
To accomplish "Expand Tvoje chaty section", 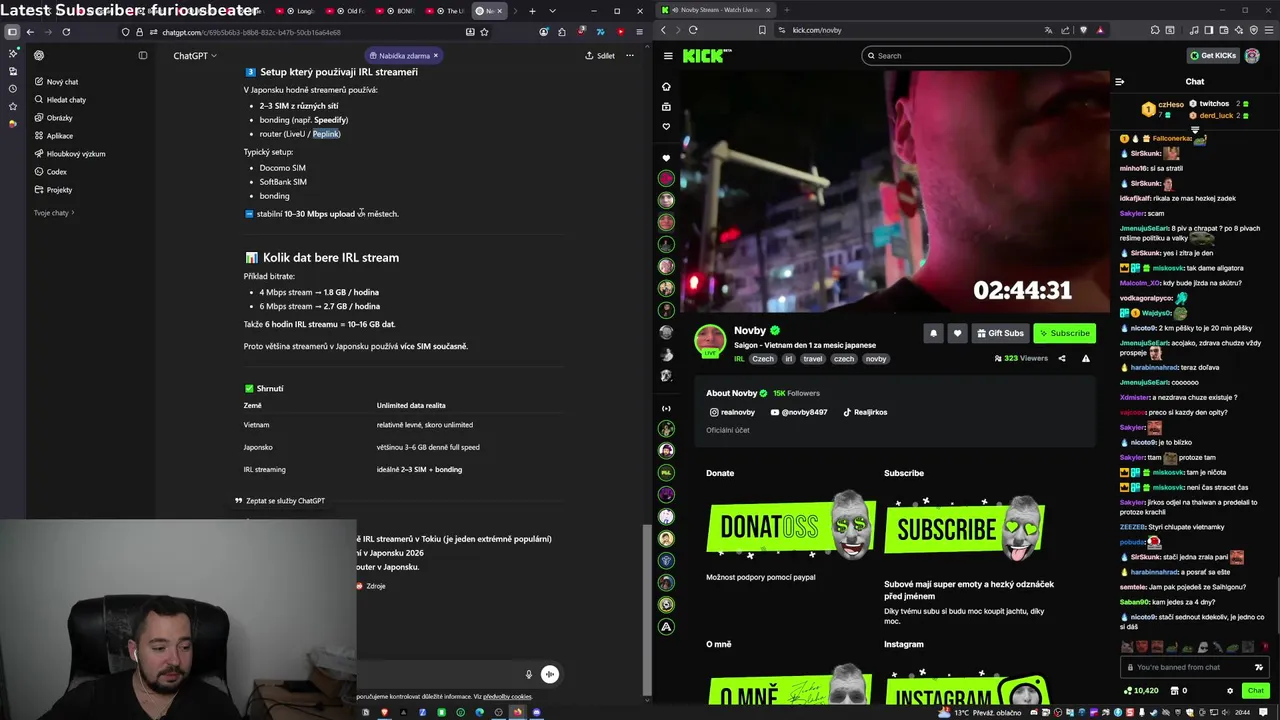I will pos(53,213).
